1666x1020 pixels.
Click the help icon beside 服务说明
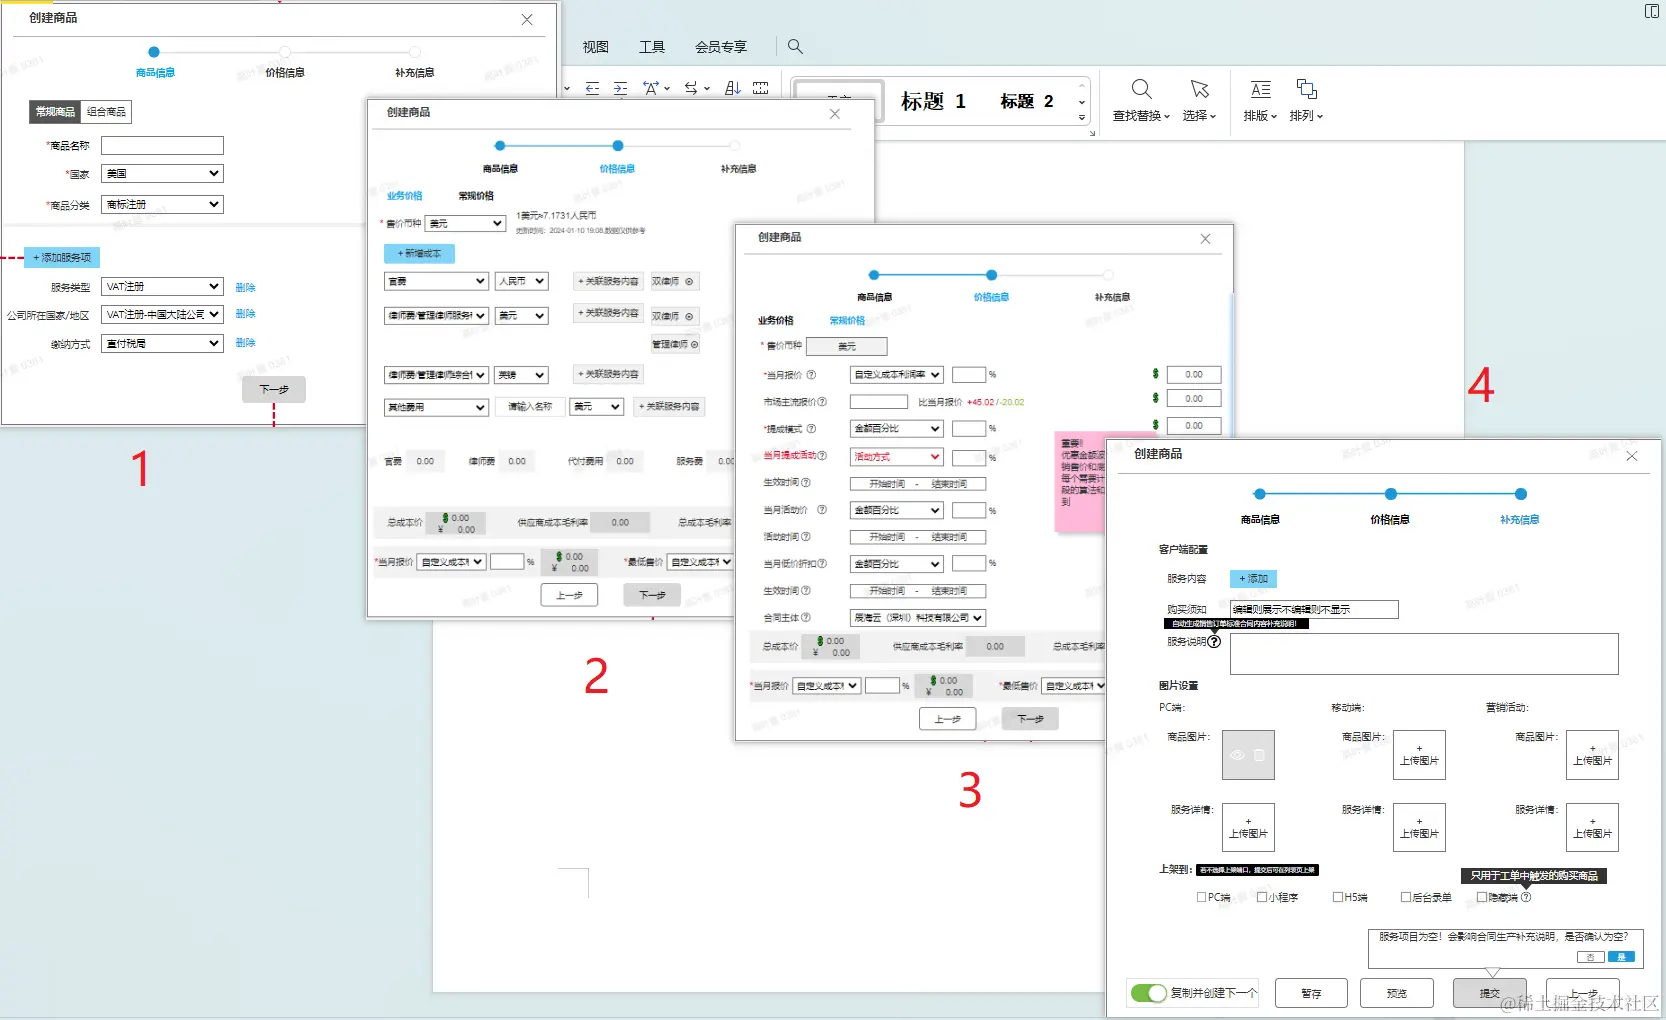[1214, 642]
